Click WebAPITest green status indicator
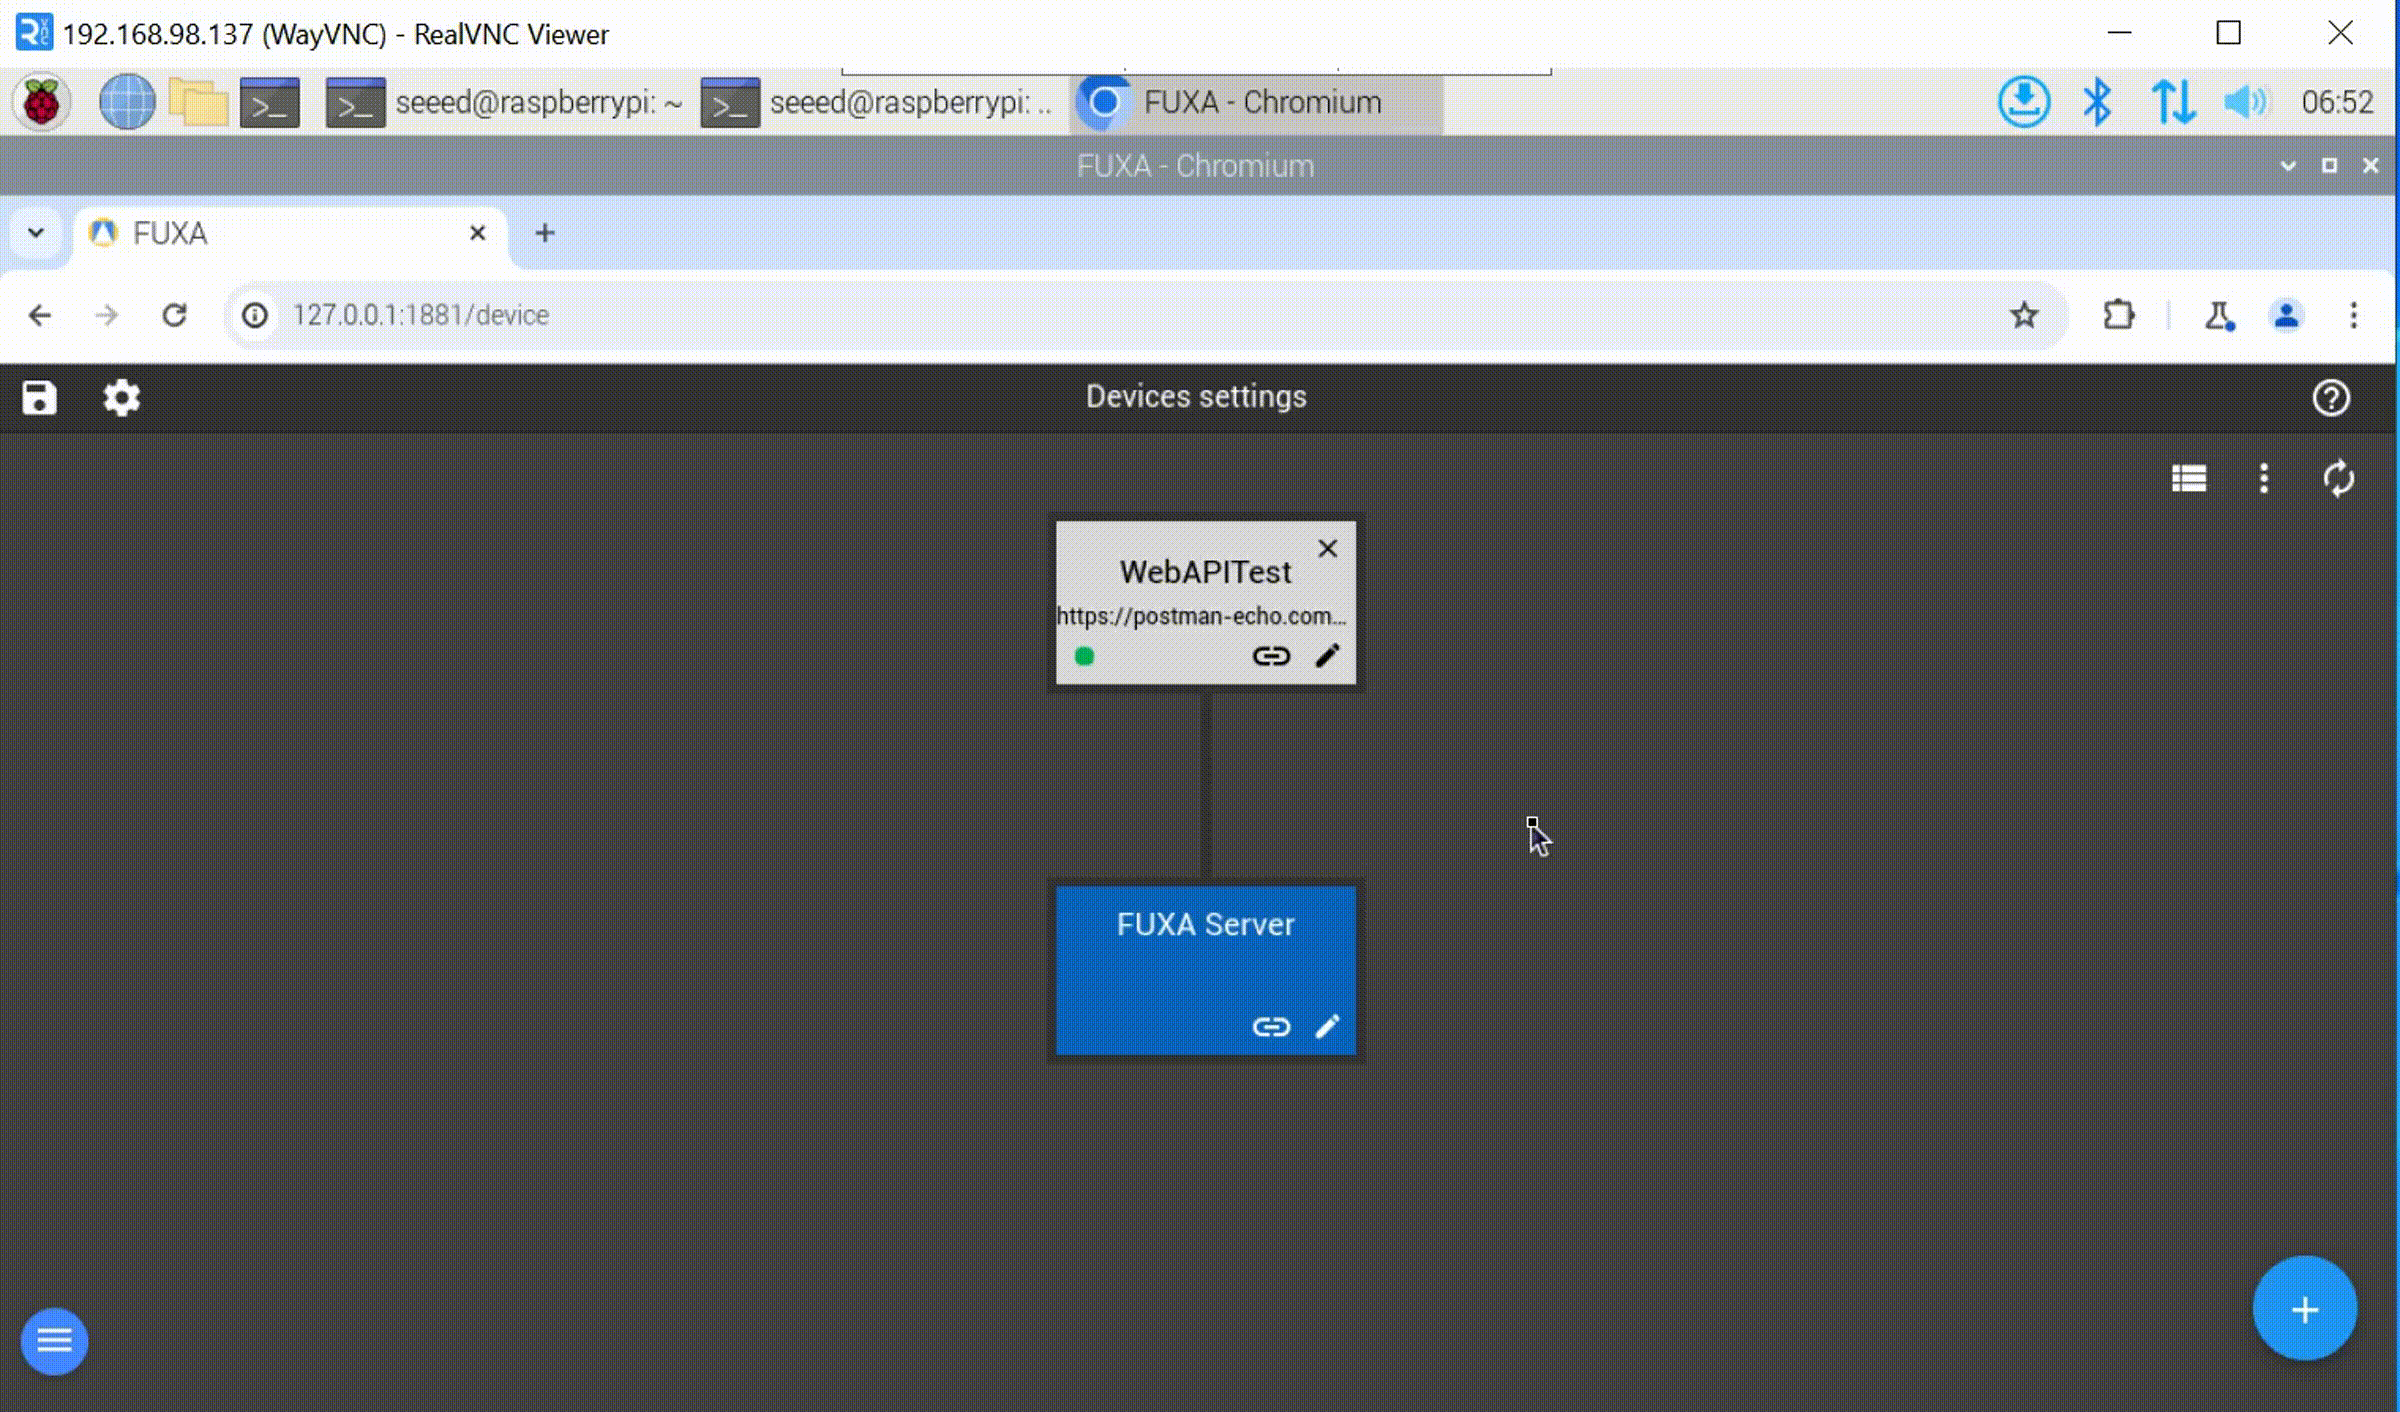Screen dimensions: 2400x1412 1084,657
